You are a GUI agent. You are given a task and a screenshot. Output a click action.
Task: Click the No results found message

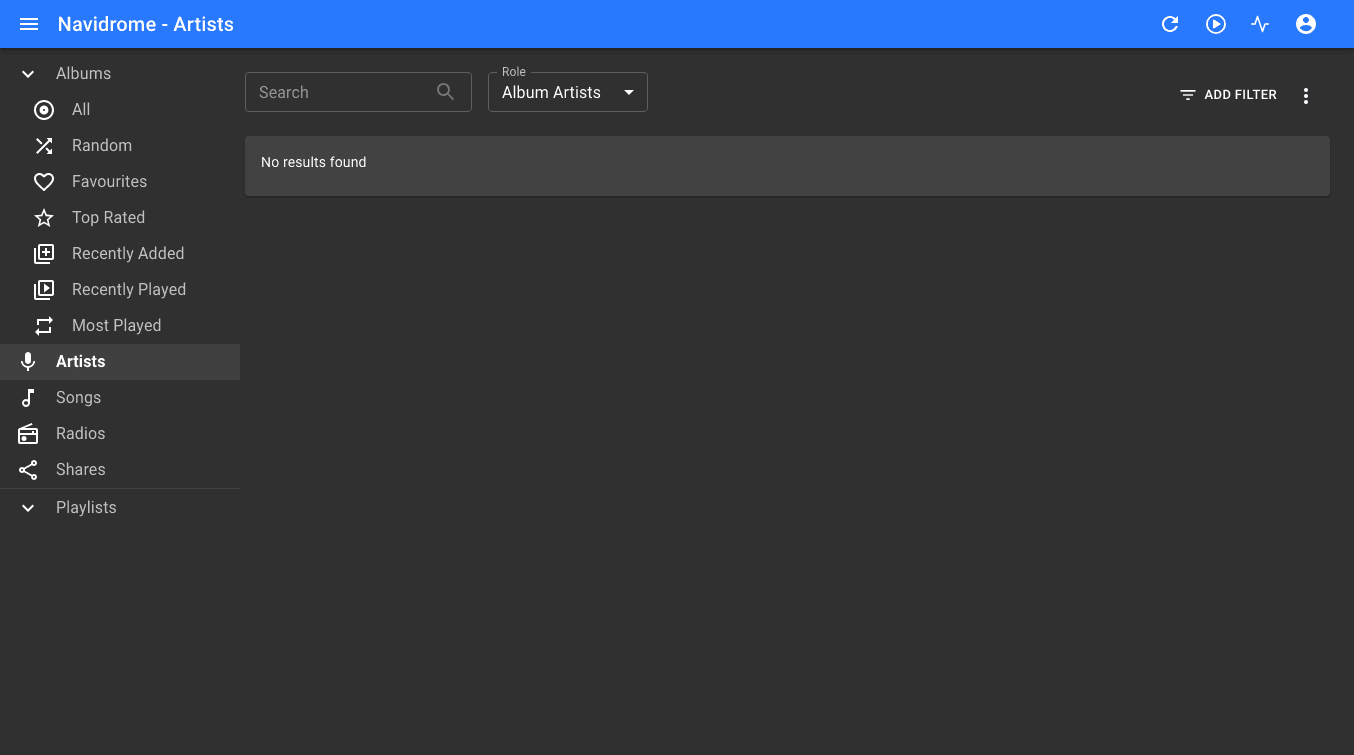point(314,162)
